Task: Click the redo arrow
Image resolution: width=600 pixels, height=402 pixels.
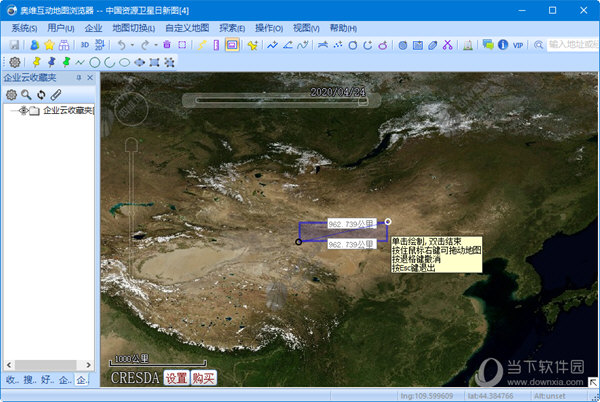Action: (145, 45)
